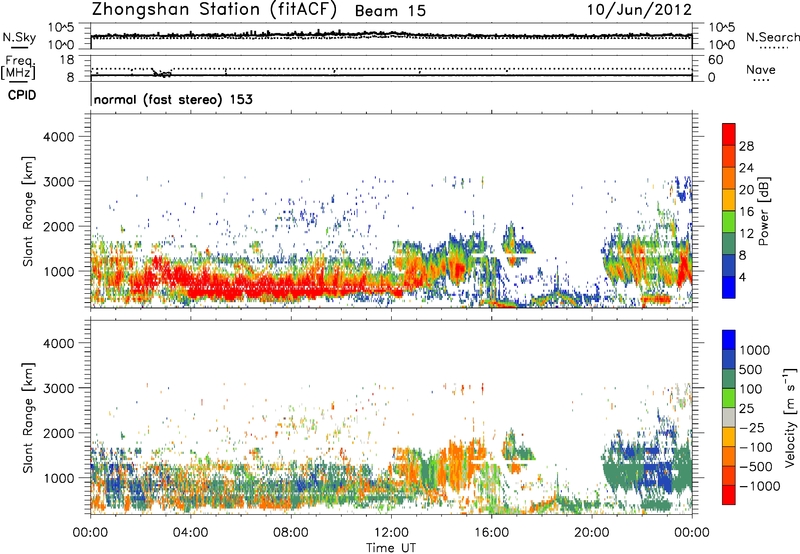The height and width of the screenshot is (554, 800).
Task: Click the red top segment of Power colorbar
Action: [x=729, y=134]
